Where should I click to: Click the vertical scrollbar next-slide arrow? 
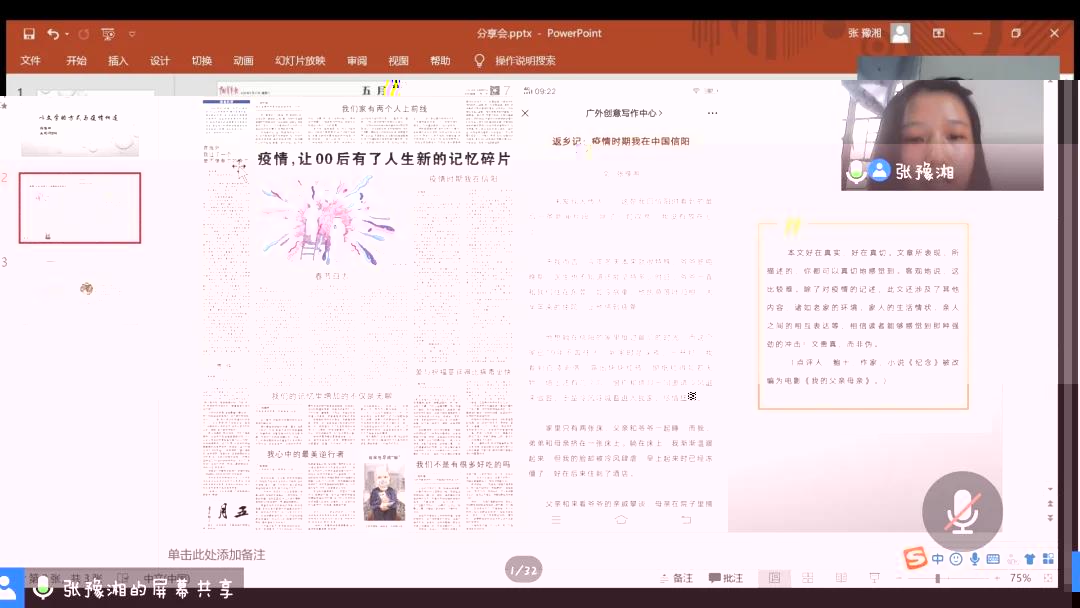(x=1050, y=518)
